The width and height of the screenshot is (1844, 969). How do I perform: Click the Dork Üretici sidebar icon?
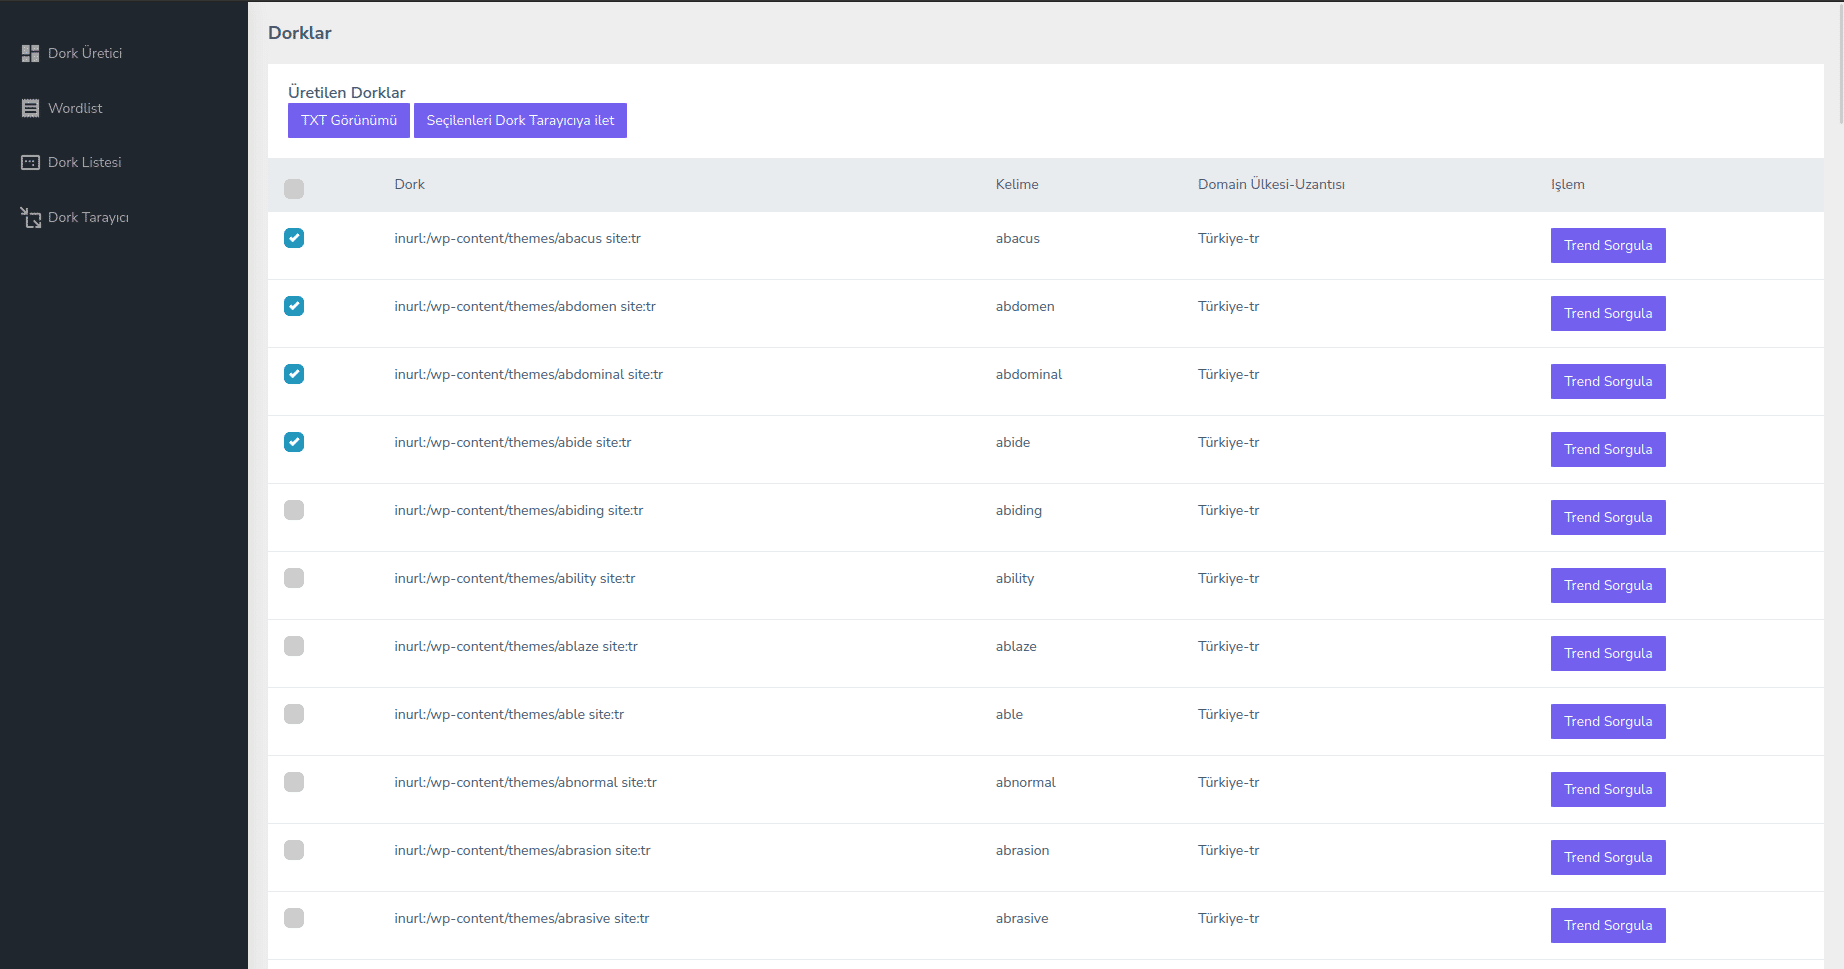tap(30, 53)
